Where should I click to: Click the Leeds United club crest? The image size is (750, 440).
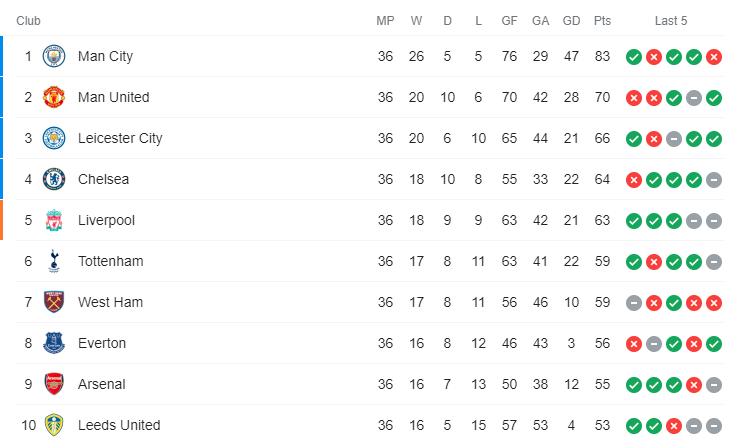click(54, 425)
